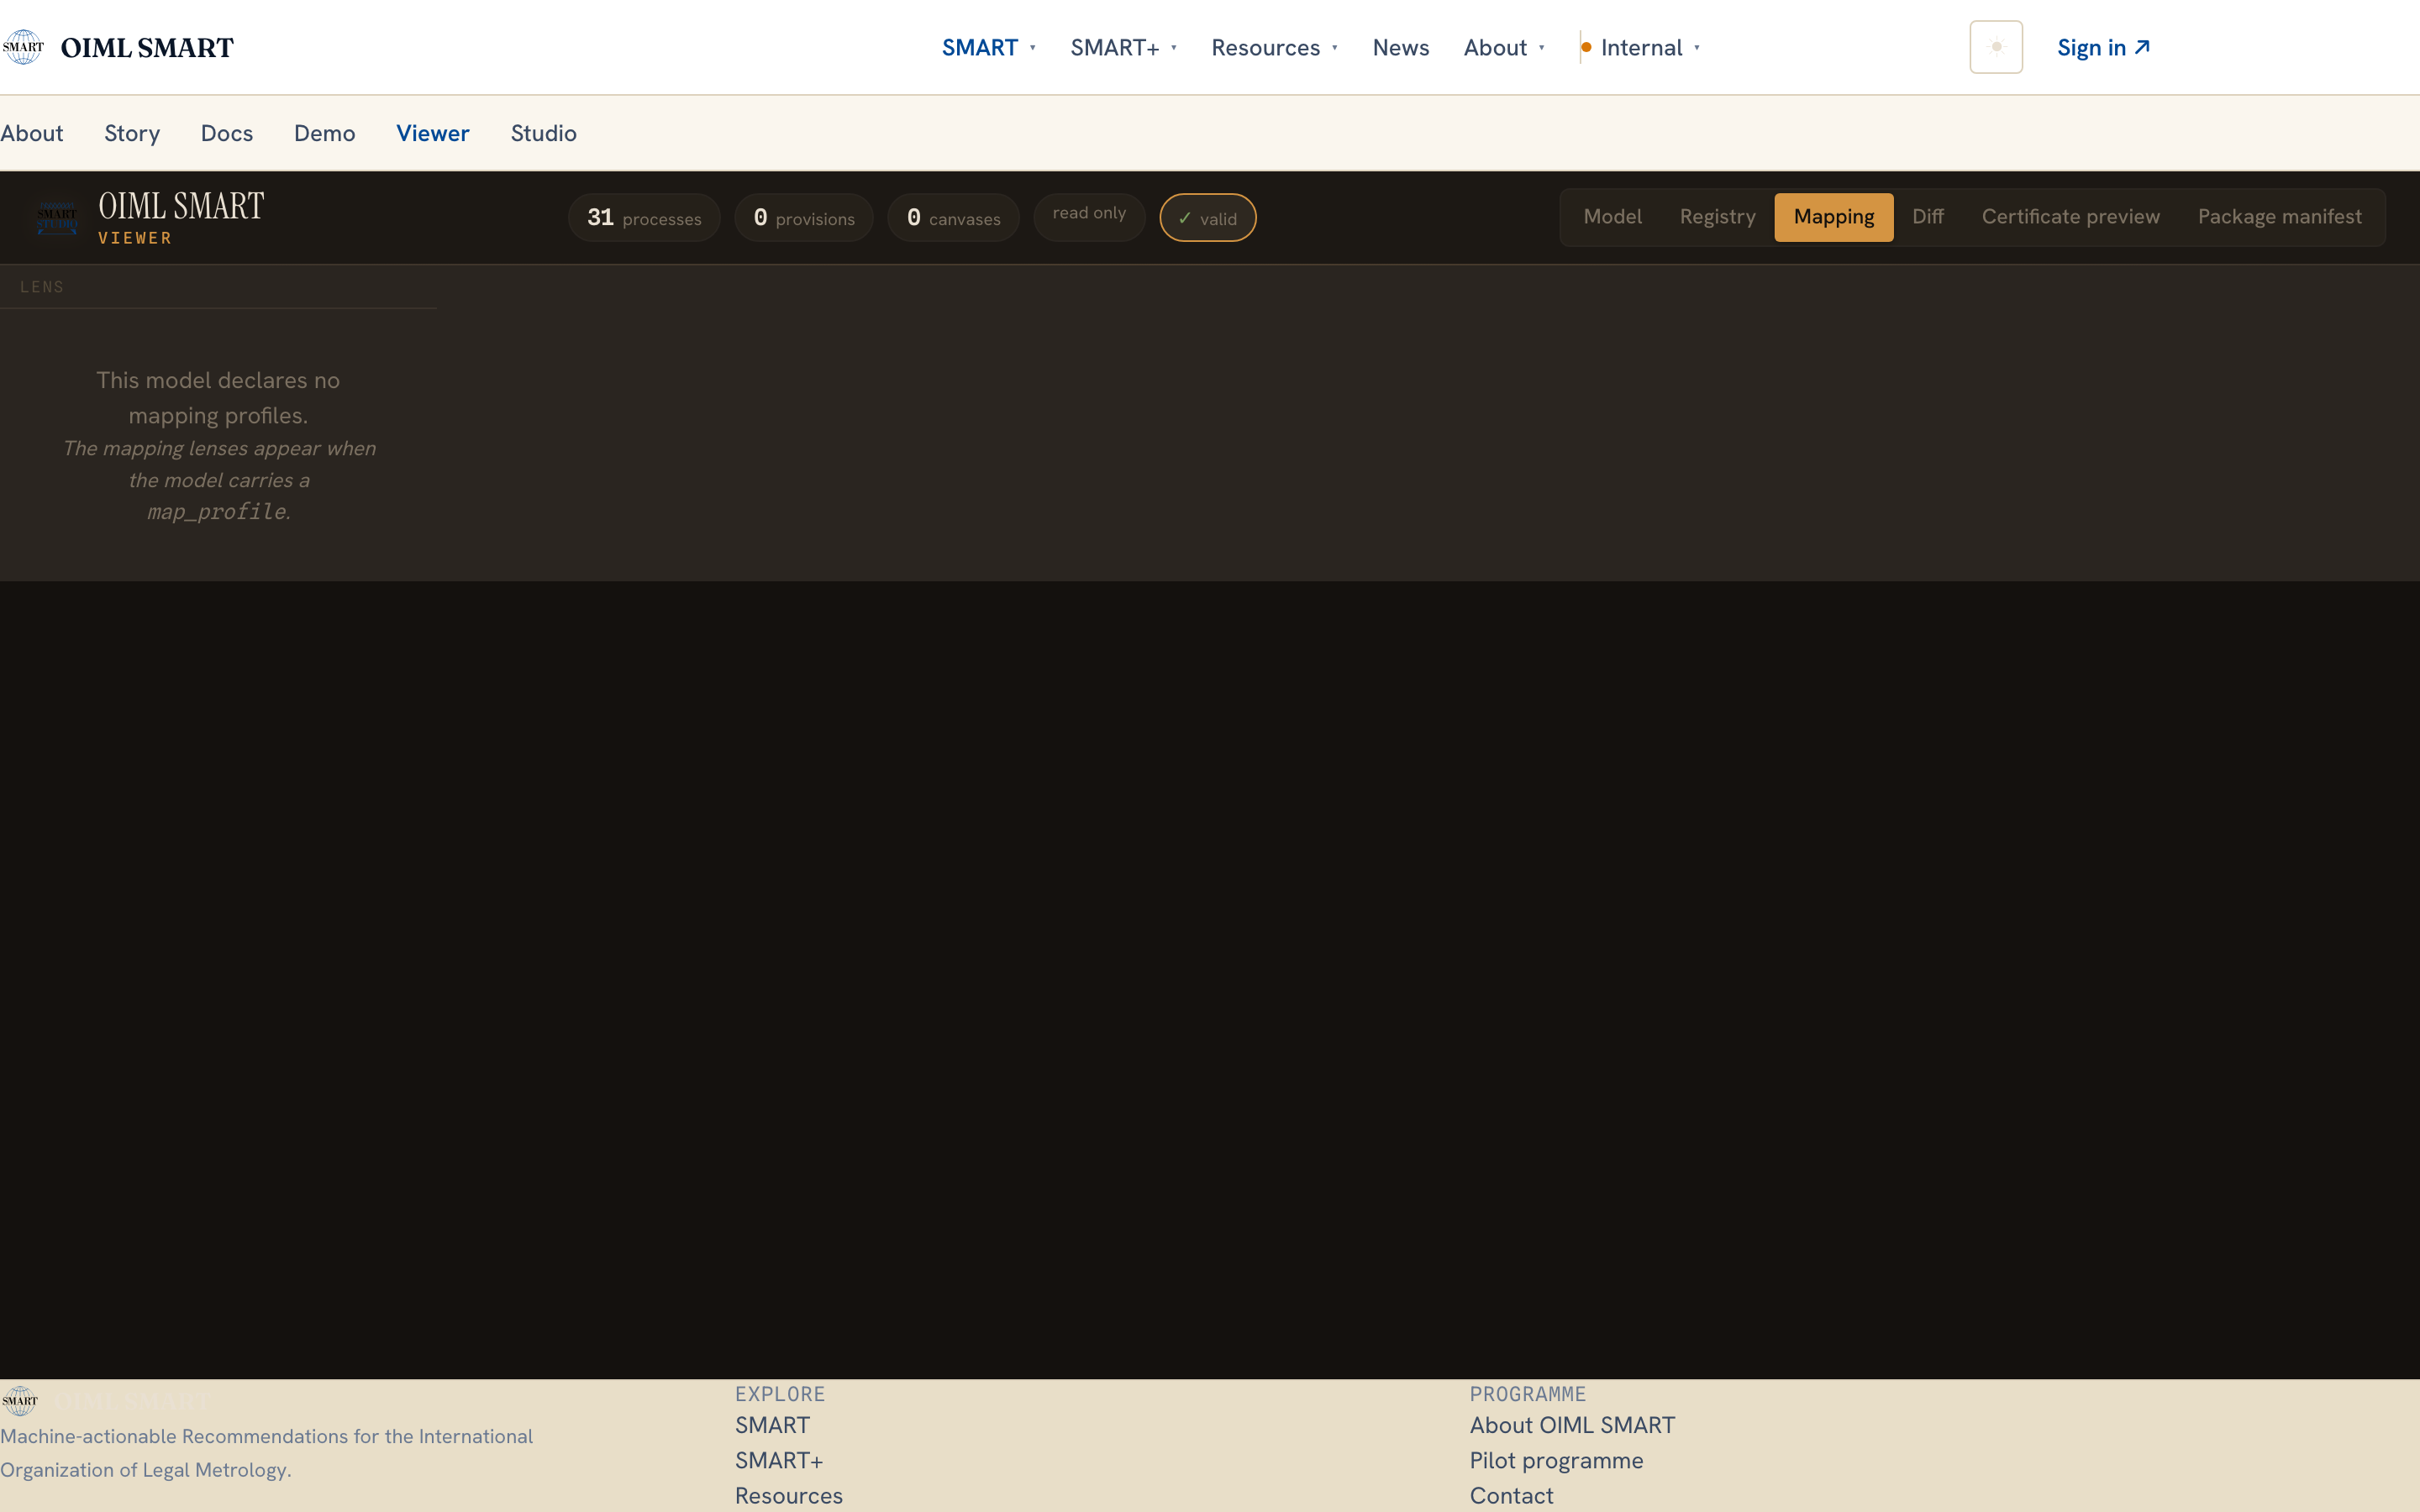
Task: Show the Package manifest view
Action: point(2279,217)
